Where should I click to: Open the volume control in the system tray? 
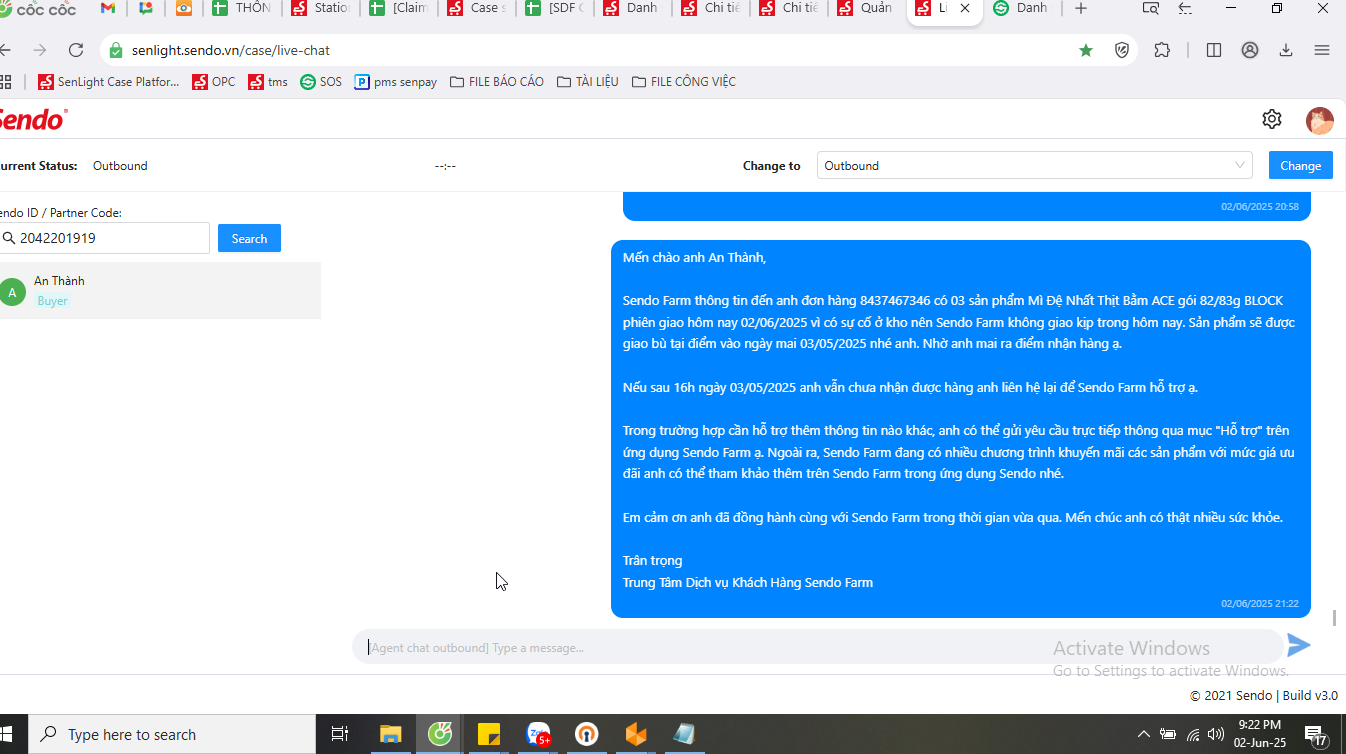[1217, 734]
